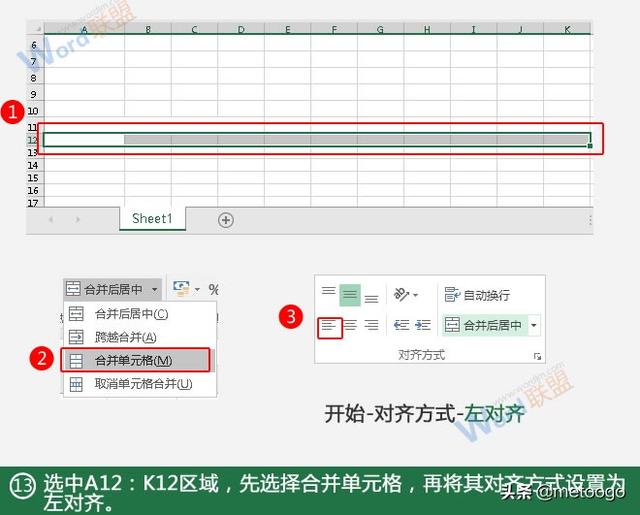The height and width of the screenshot is (515, 640).
Task: Select column K header
Action: coord(567,29)
